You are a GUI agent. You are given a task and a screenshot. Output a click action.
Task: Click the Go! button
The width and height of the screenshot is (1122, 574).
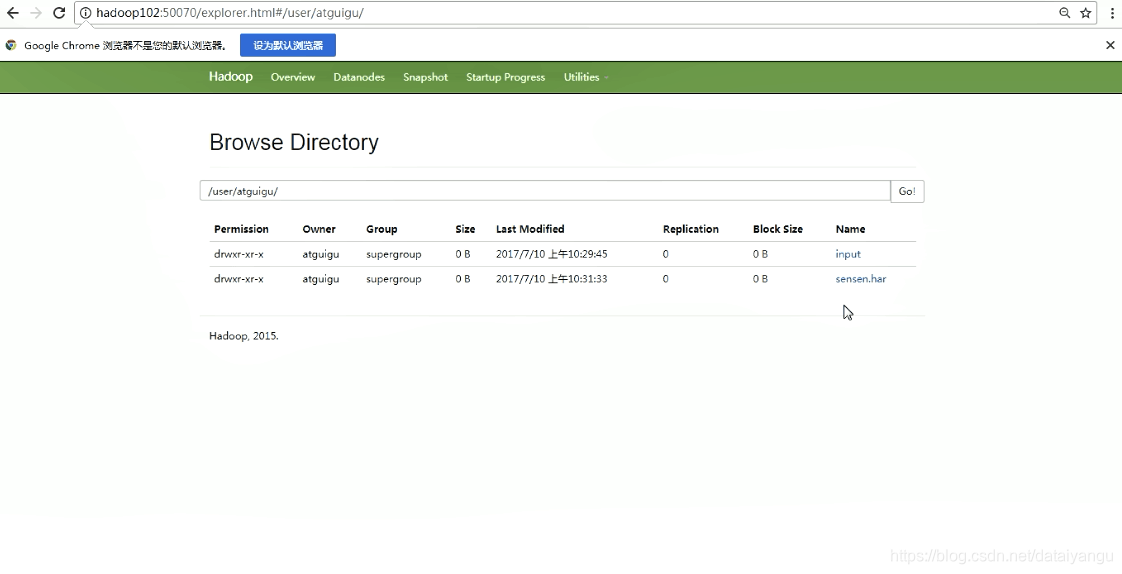(907, 191)
